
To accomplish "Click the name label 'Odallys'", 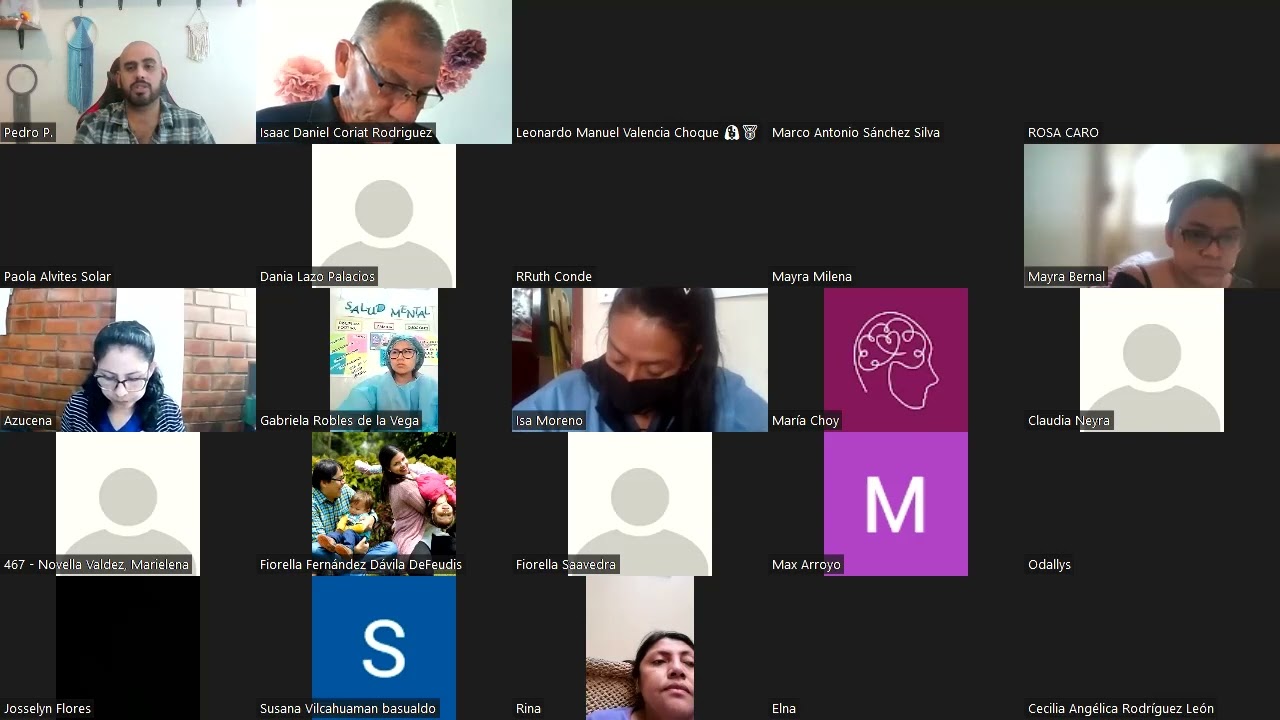I will tap(1049, 564).
